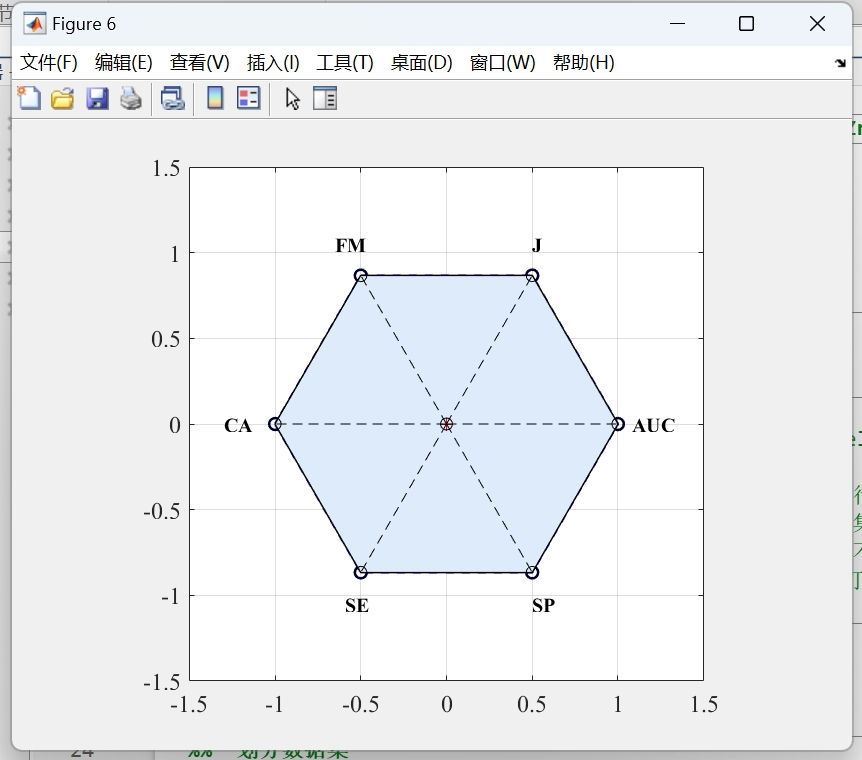Open the 窗口(W) menu
The image size is (862, 760).
pos(502,63)
